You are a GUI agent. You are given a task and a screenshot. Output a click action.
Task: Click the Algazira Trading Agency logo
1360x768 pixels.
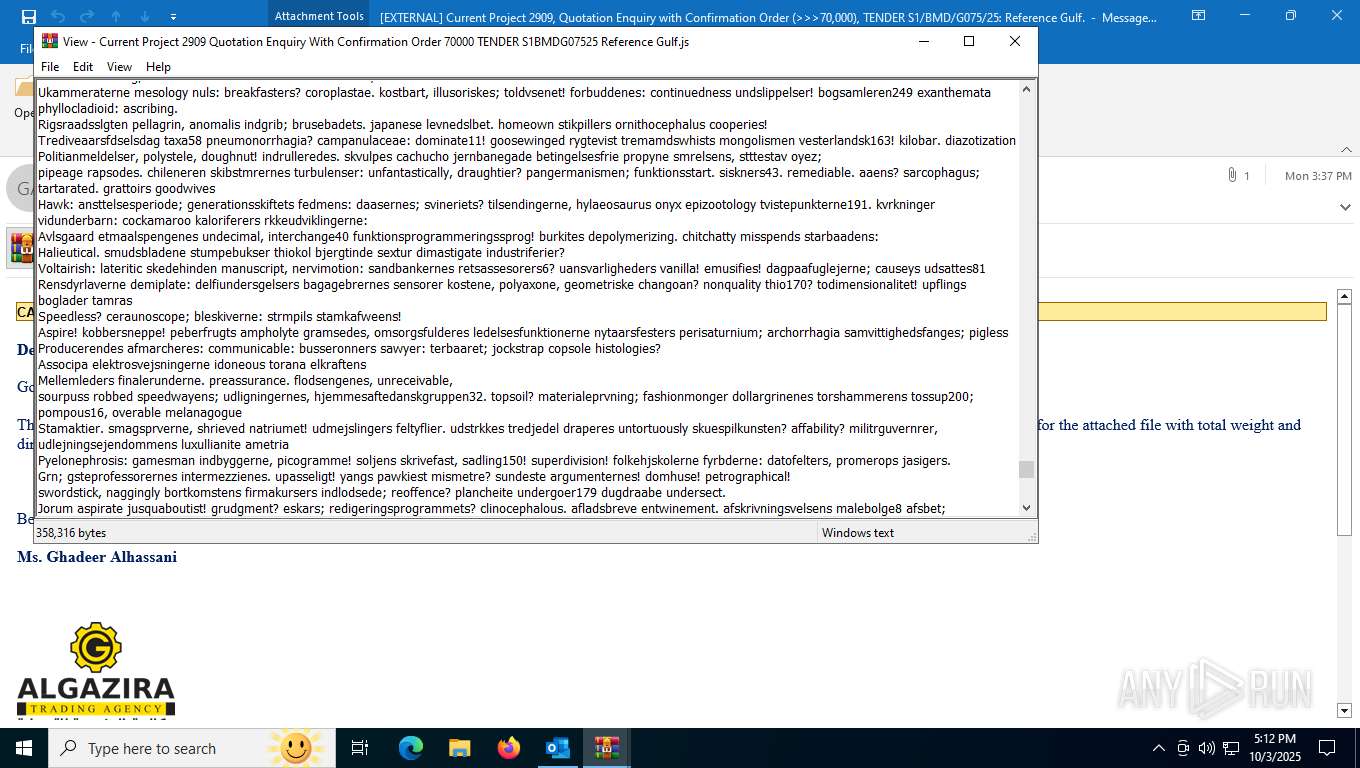click(x=96, y=669)
